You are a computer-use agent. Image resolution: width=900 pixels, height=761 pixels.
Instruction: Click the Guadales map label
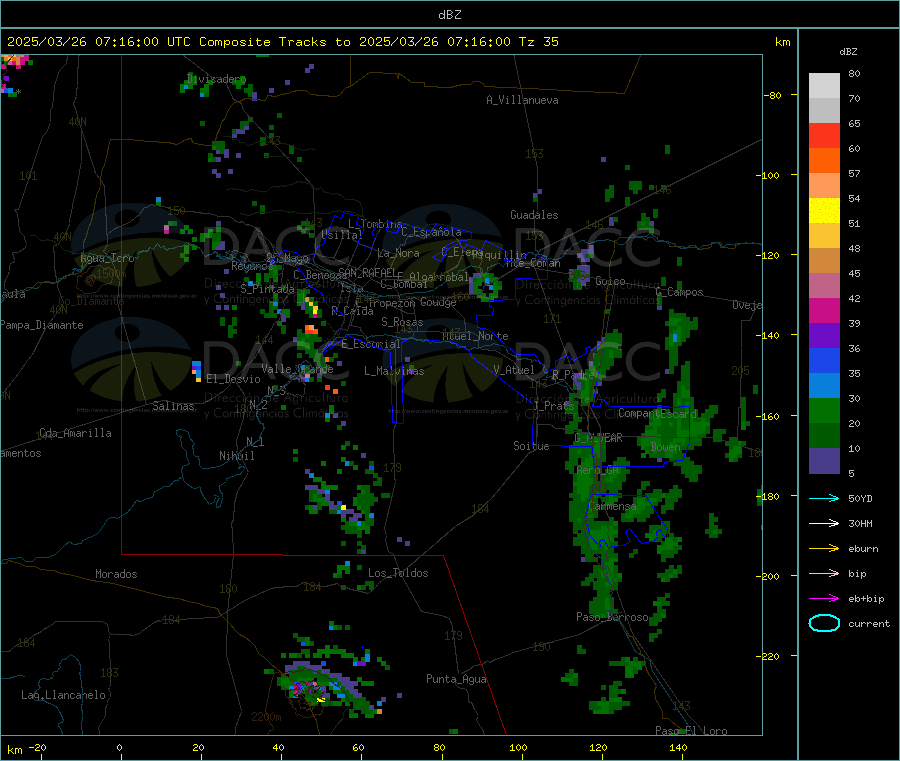point(534,215)
